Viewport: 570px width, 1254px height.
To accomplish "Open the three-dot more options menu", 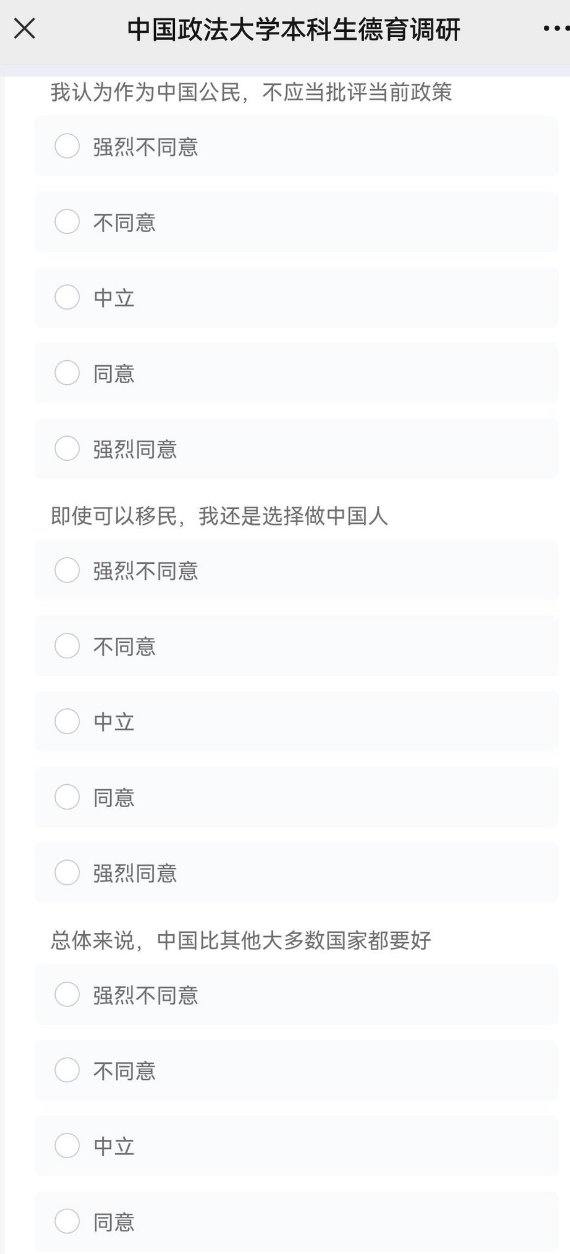I will [555, 29].
